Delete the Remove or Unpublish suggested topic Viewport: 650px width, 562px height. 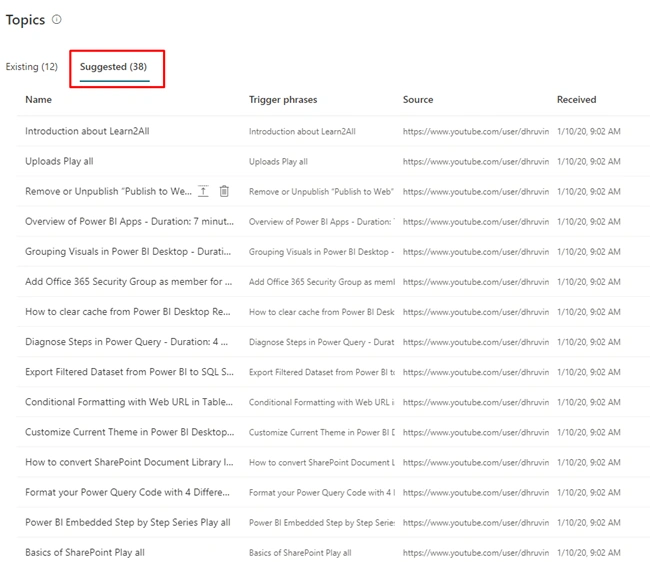(x=224, y=191)
